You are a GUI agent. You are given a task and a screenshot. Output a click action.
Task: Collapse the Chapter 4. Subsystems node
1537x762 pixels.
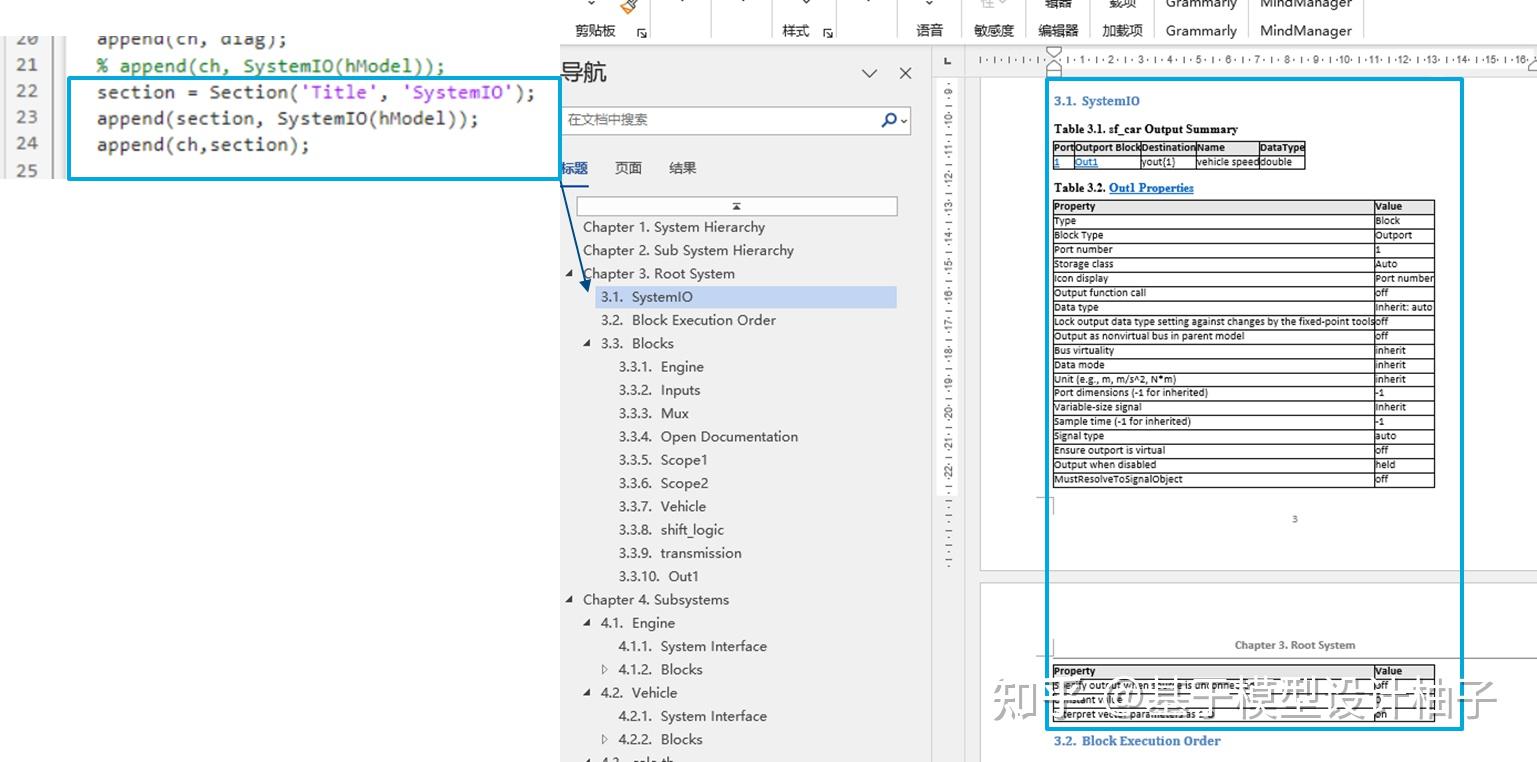569,599
